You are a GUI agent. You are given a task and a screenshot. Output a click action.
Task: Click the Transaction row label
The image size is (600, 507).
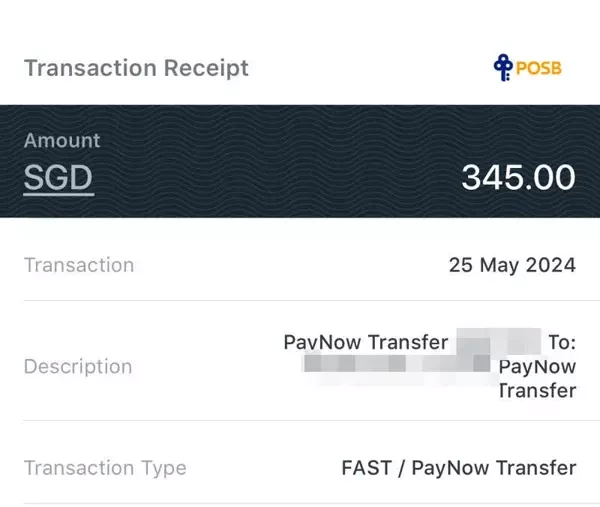[79, 265]
